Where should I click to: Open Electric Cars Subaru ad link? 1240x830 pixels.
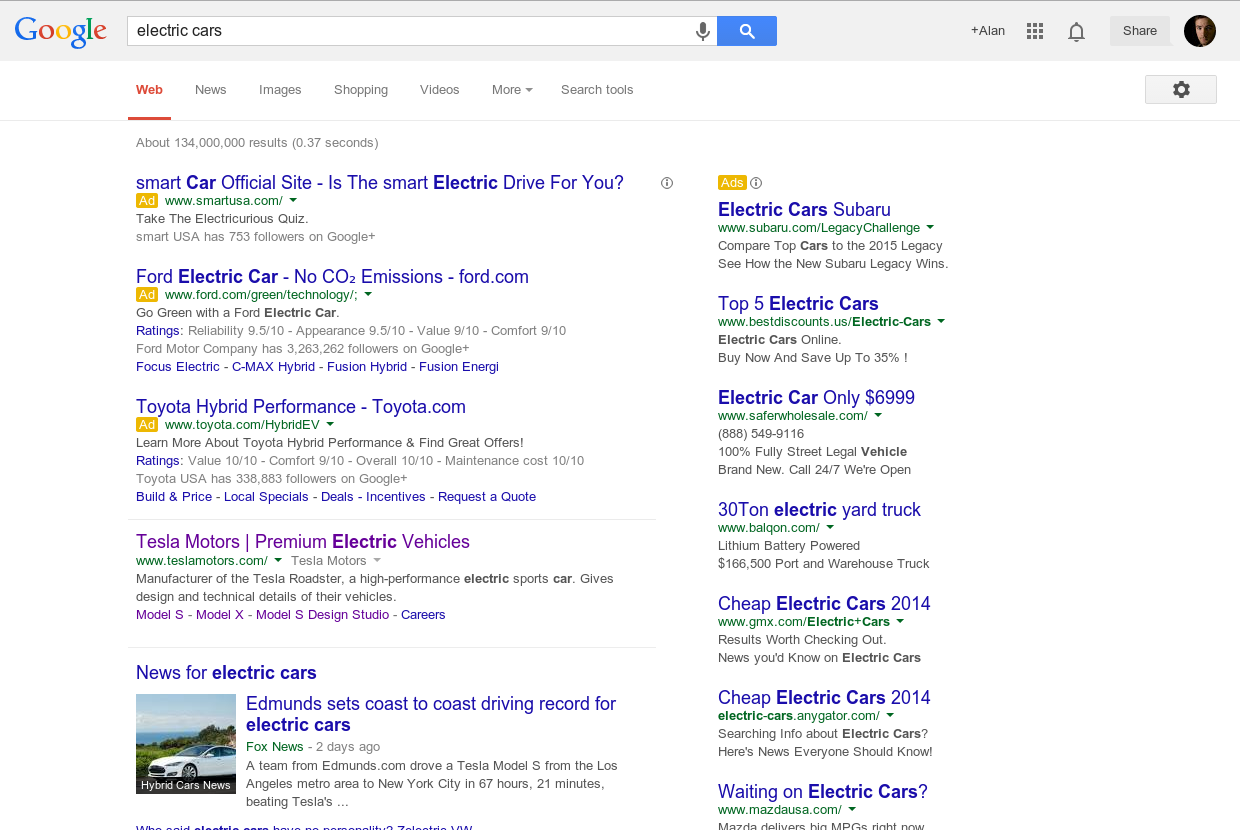coord(804,209)
